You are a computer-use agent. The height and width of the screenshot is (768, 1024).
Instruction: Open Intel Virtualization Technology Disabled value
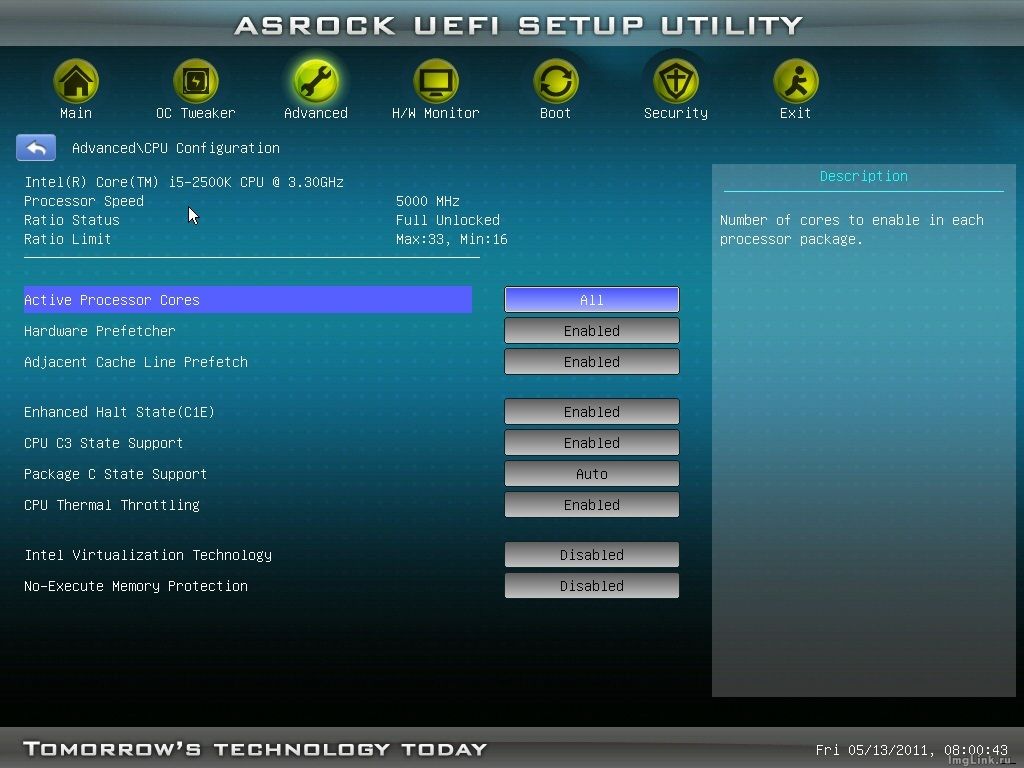point(592,554)
